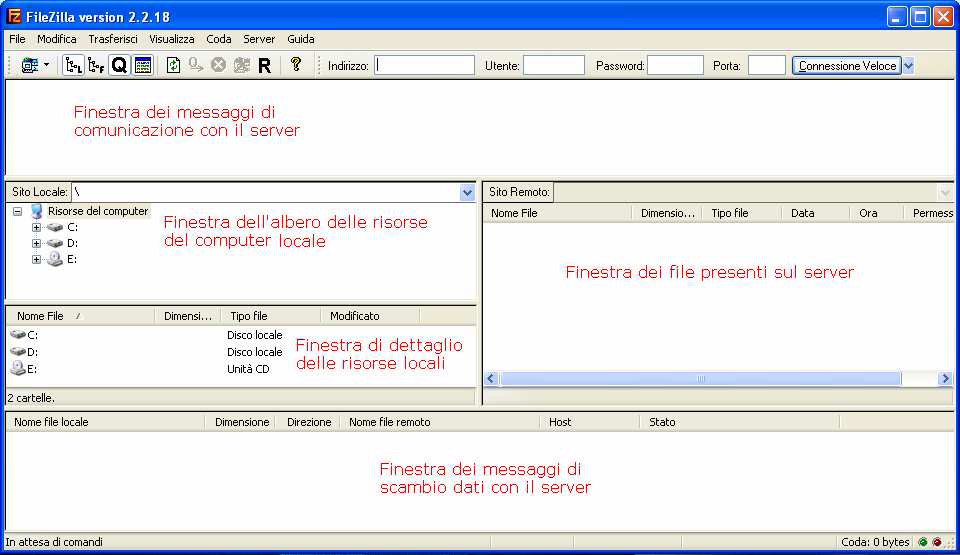Click the cancel operation icon
The image size is (960, 555).
[x=219, y=65]
